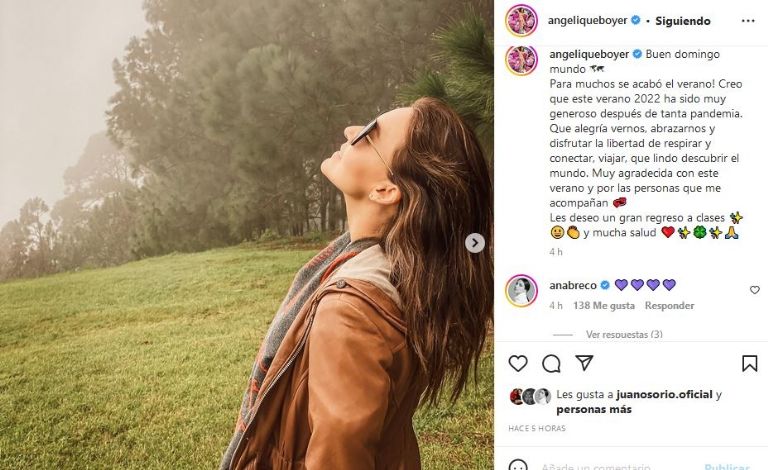Save the post with the bookmark icon

[x=749, y=363]
